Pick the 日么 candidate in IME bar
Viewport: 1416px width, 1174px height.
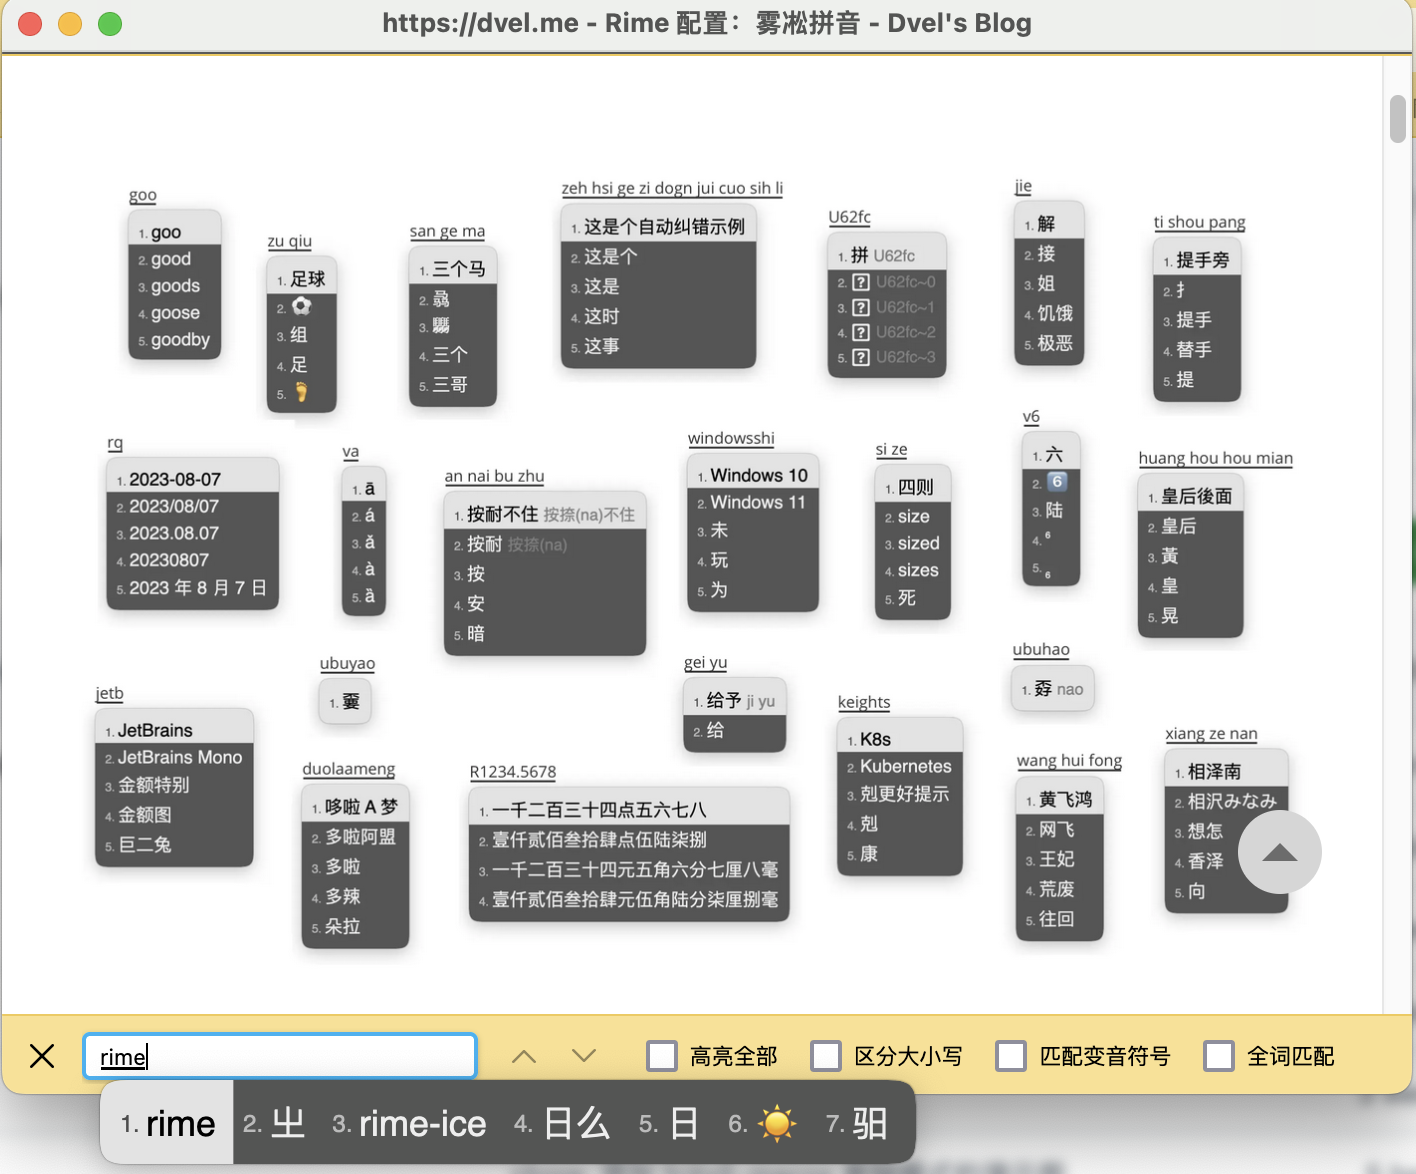coord(563,1124)
